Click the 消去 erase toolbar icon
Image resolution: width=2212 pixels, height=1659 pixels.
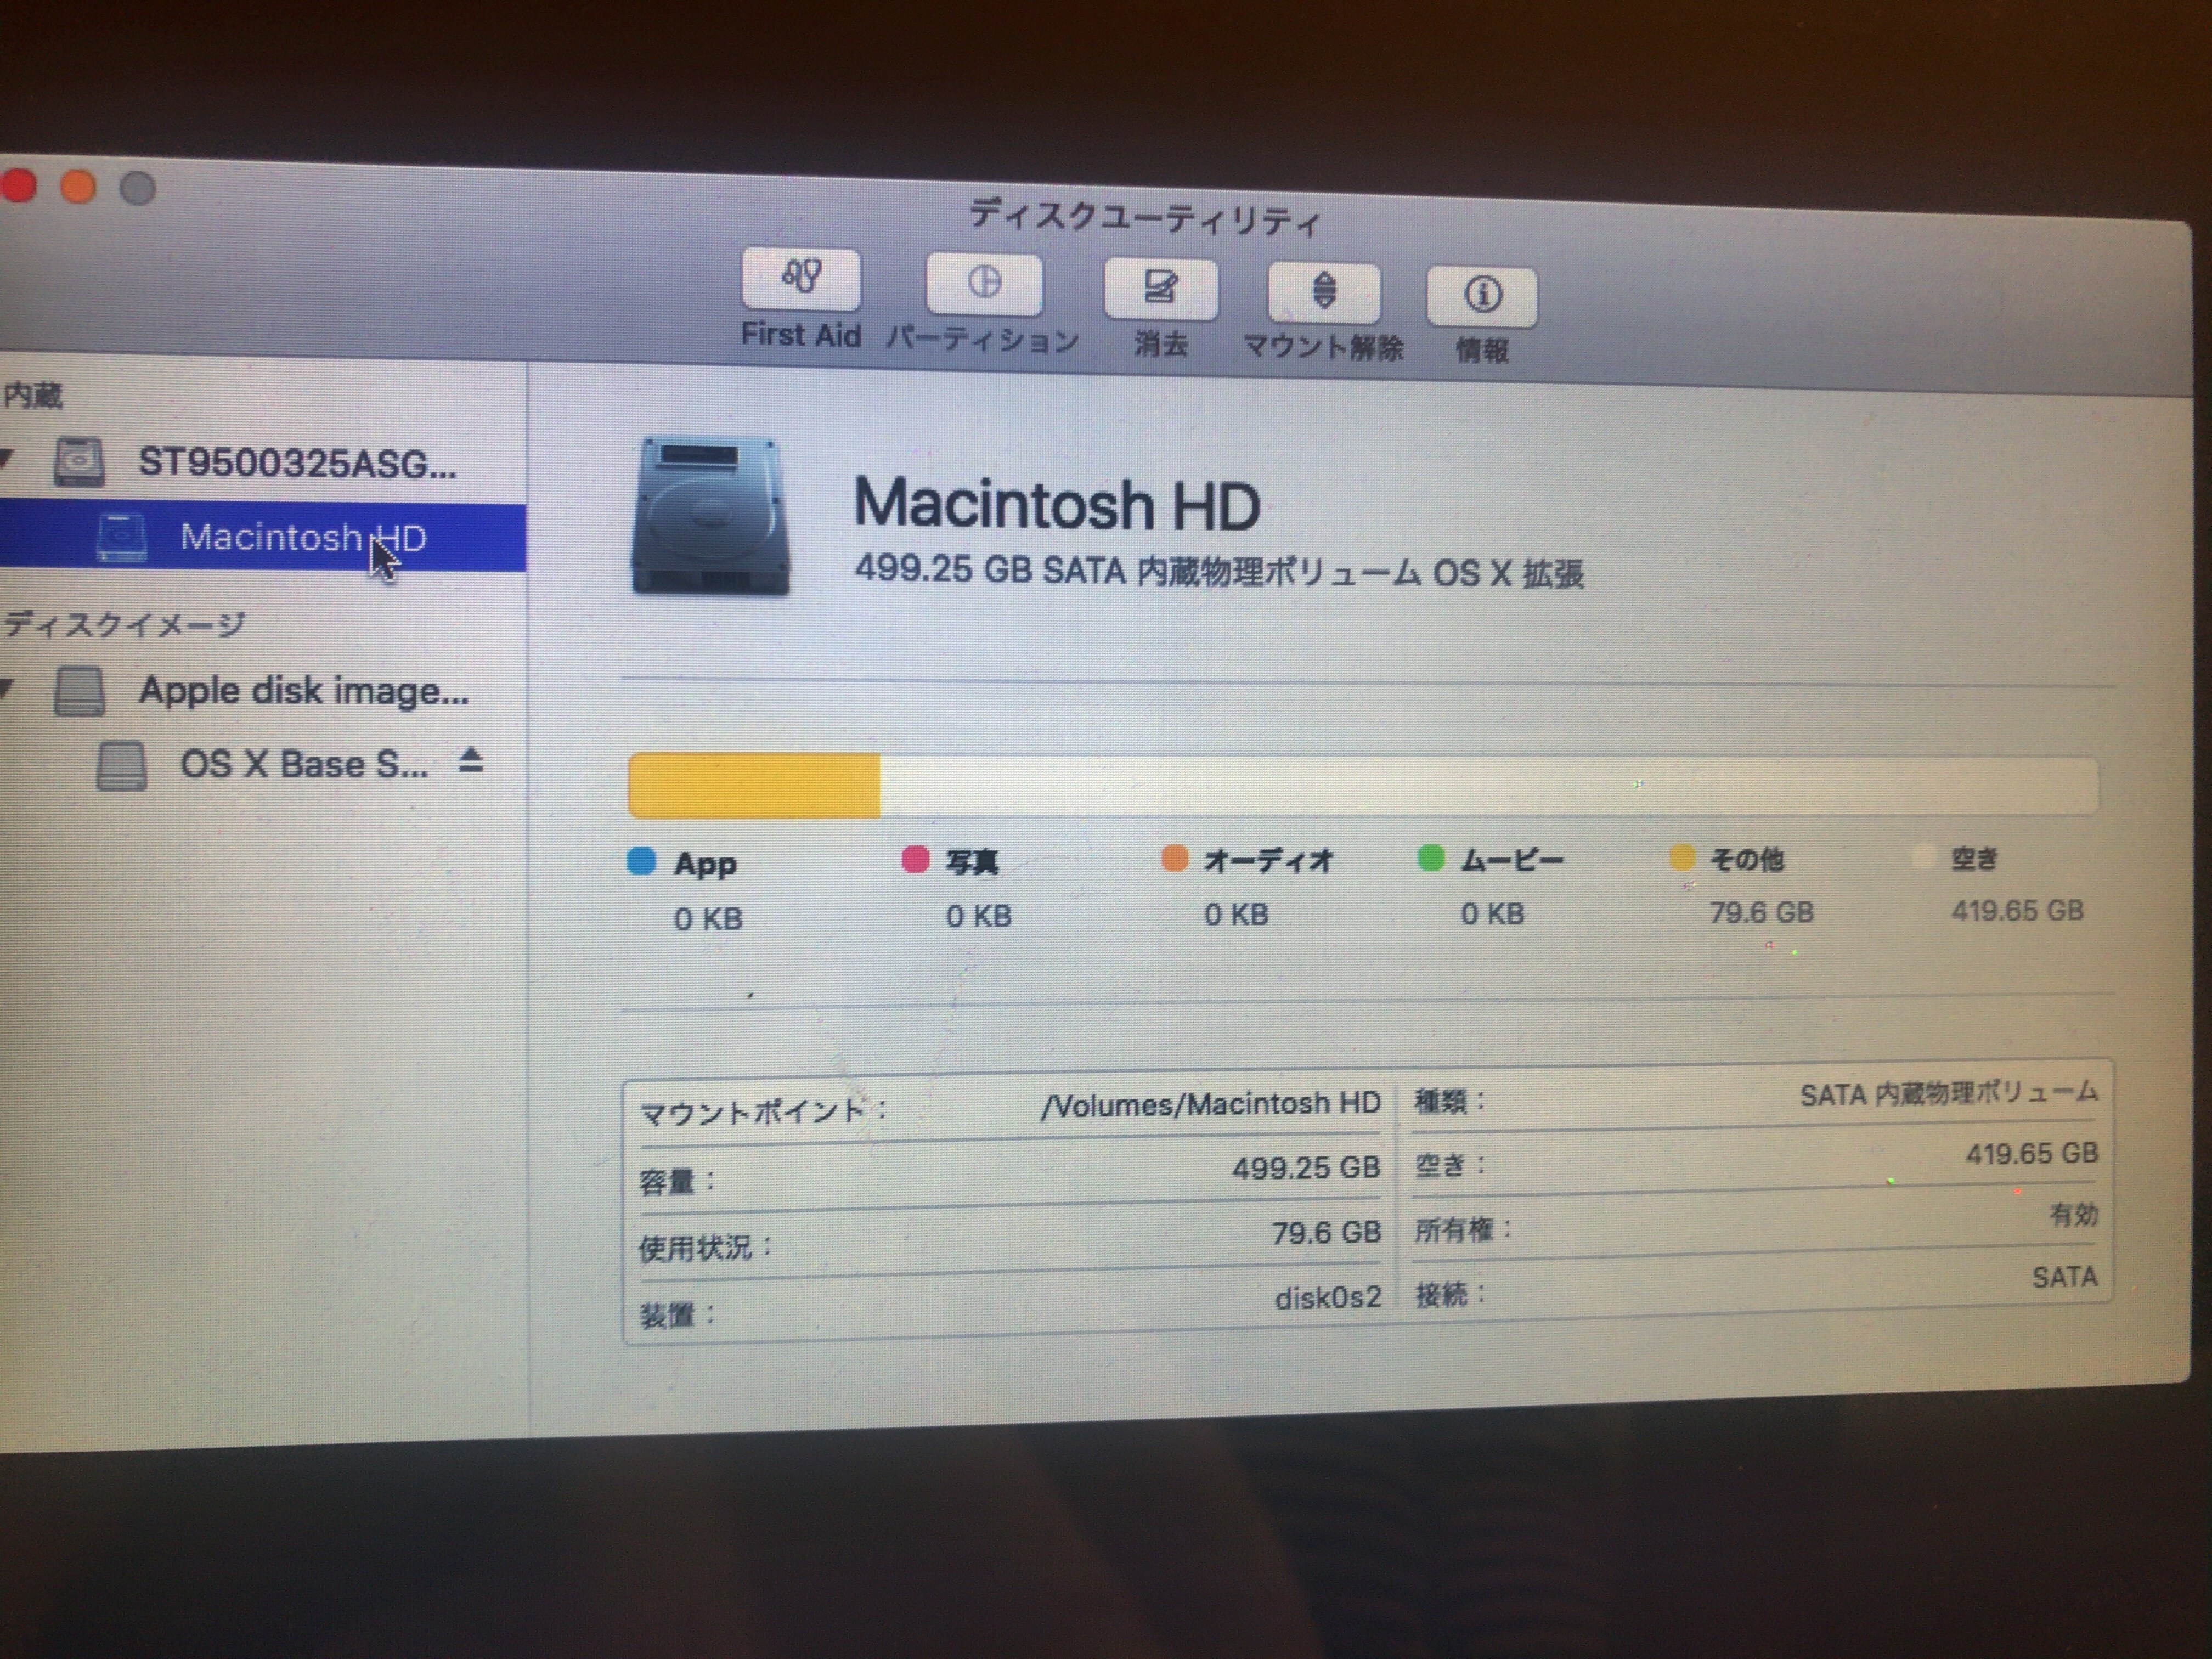coord(1160,290)
